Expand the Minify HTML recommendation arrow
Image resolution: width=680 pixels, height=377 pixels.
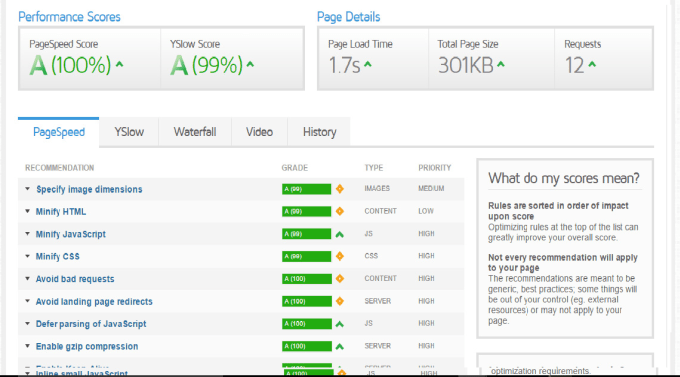(x=27, y=211)
